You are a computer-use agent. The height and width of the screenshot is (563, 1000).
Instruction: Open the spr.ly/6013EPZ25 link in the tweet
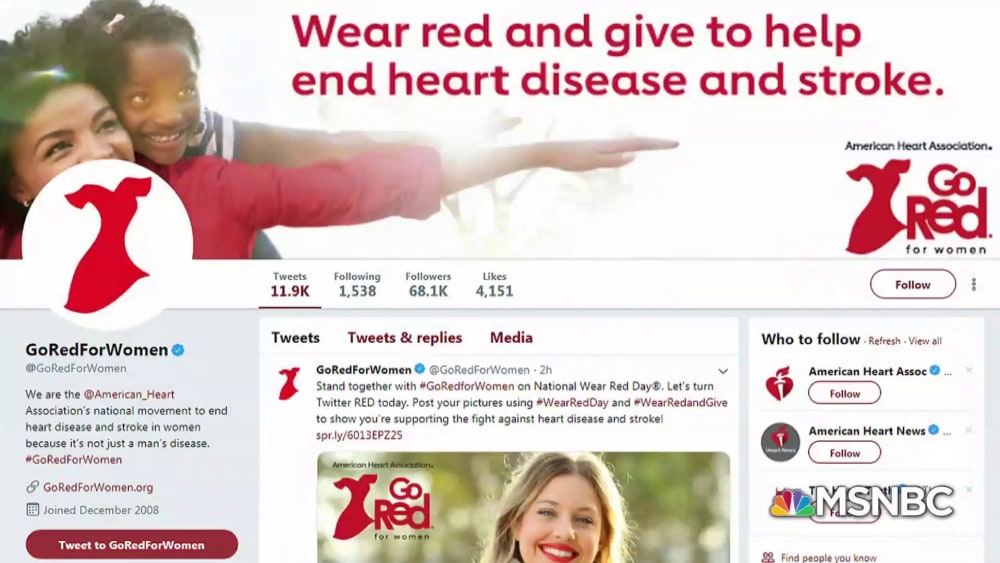tap(359, 435)
